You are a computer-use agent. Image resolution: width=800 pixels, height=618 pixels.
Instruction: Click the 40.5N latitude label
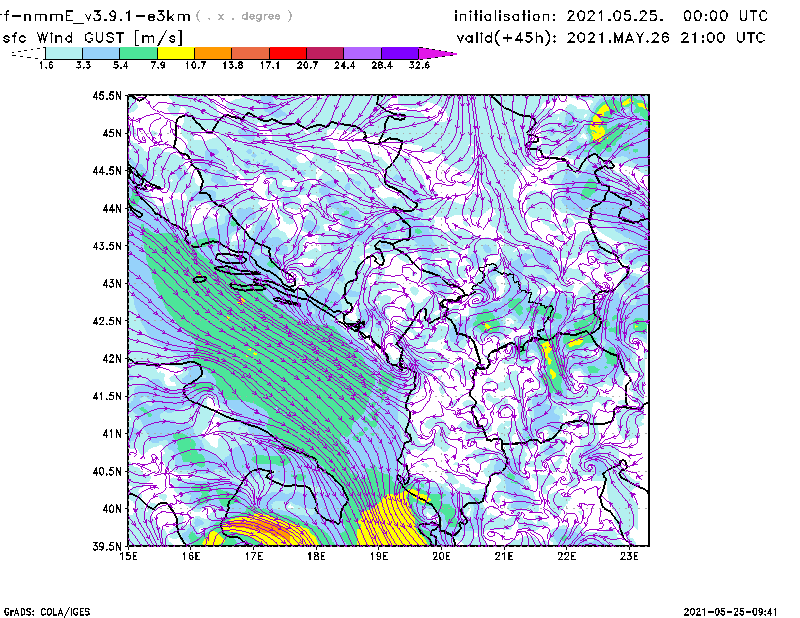tap(107, 472)
